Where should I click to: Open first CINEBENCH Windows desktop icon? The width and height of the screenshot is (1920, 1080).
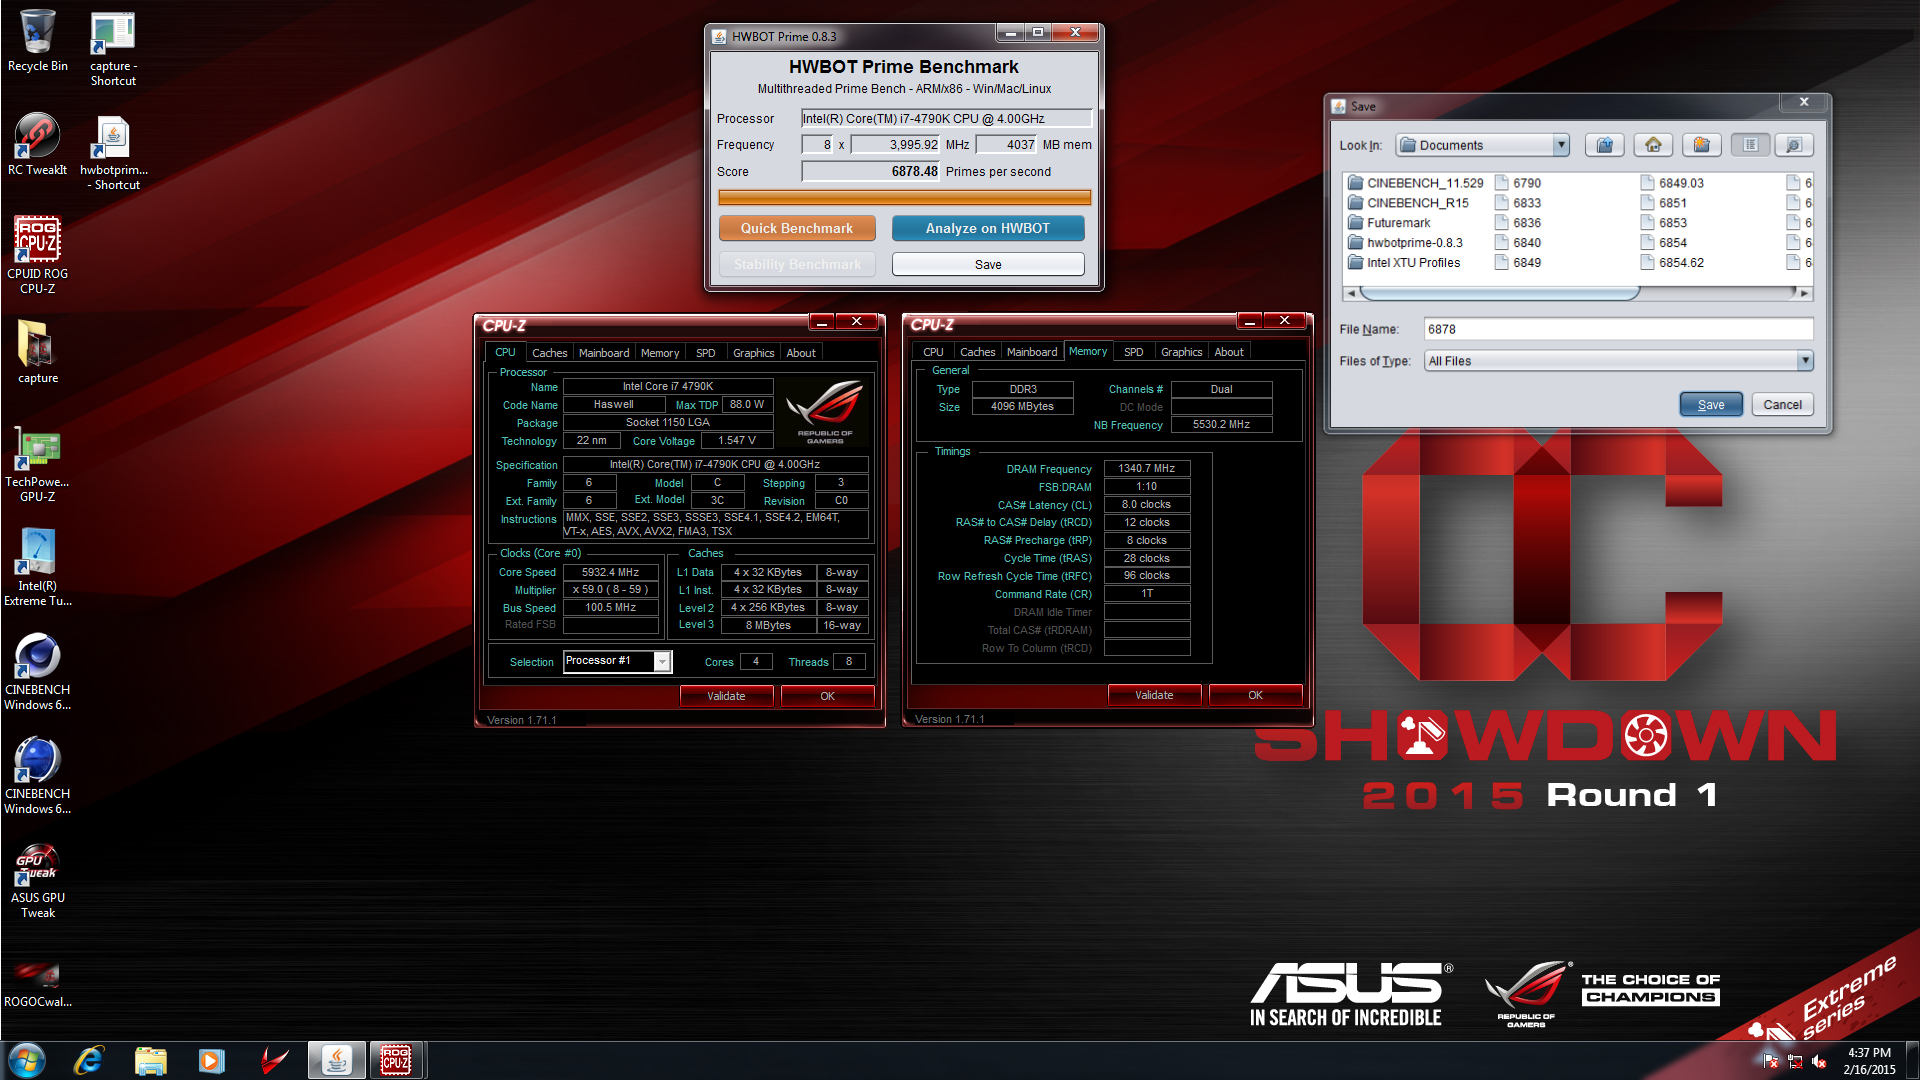point(38,672)
